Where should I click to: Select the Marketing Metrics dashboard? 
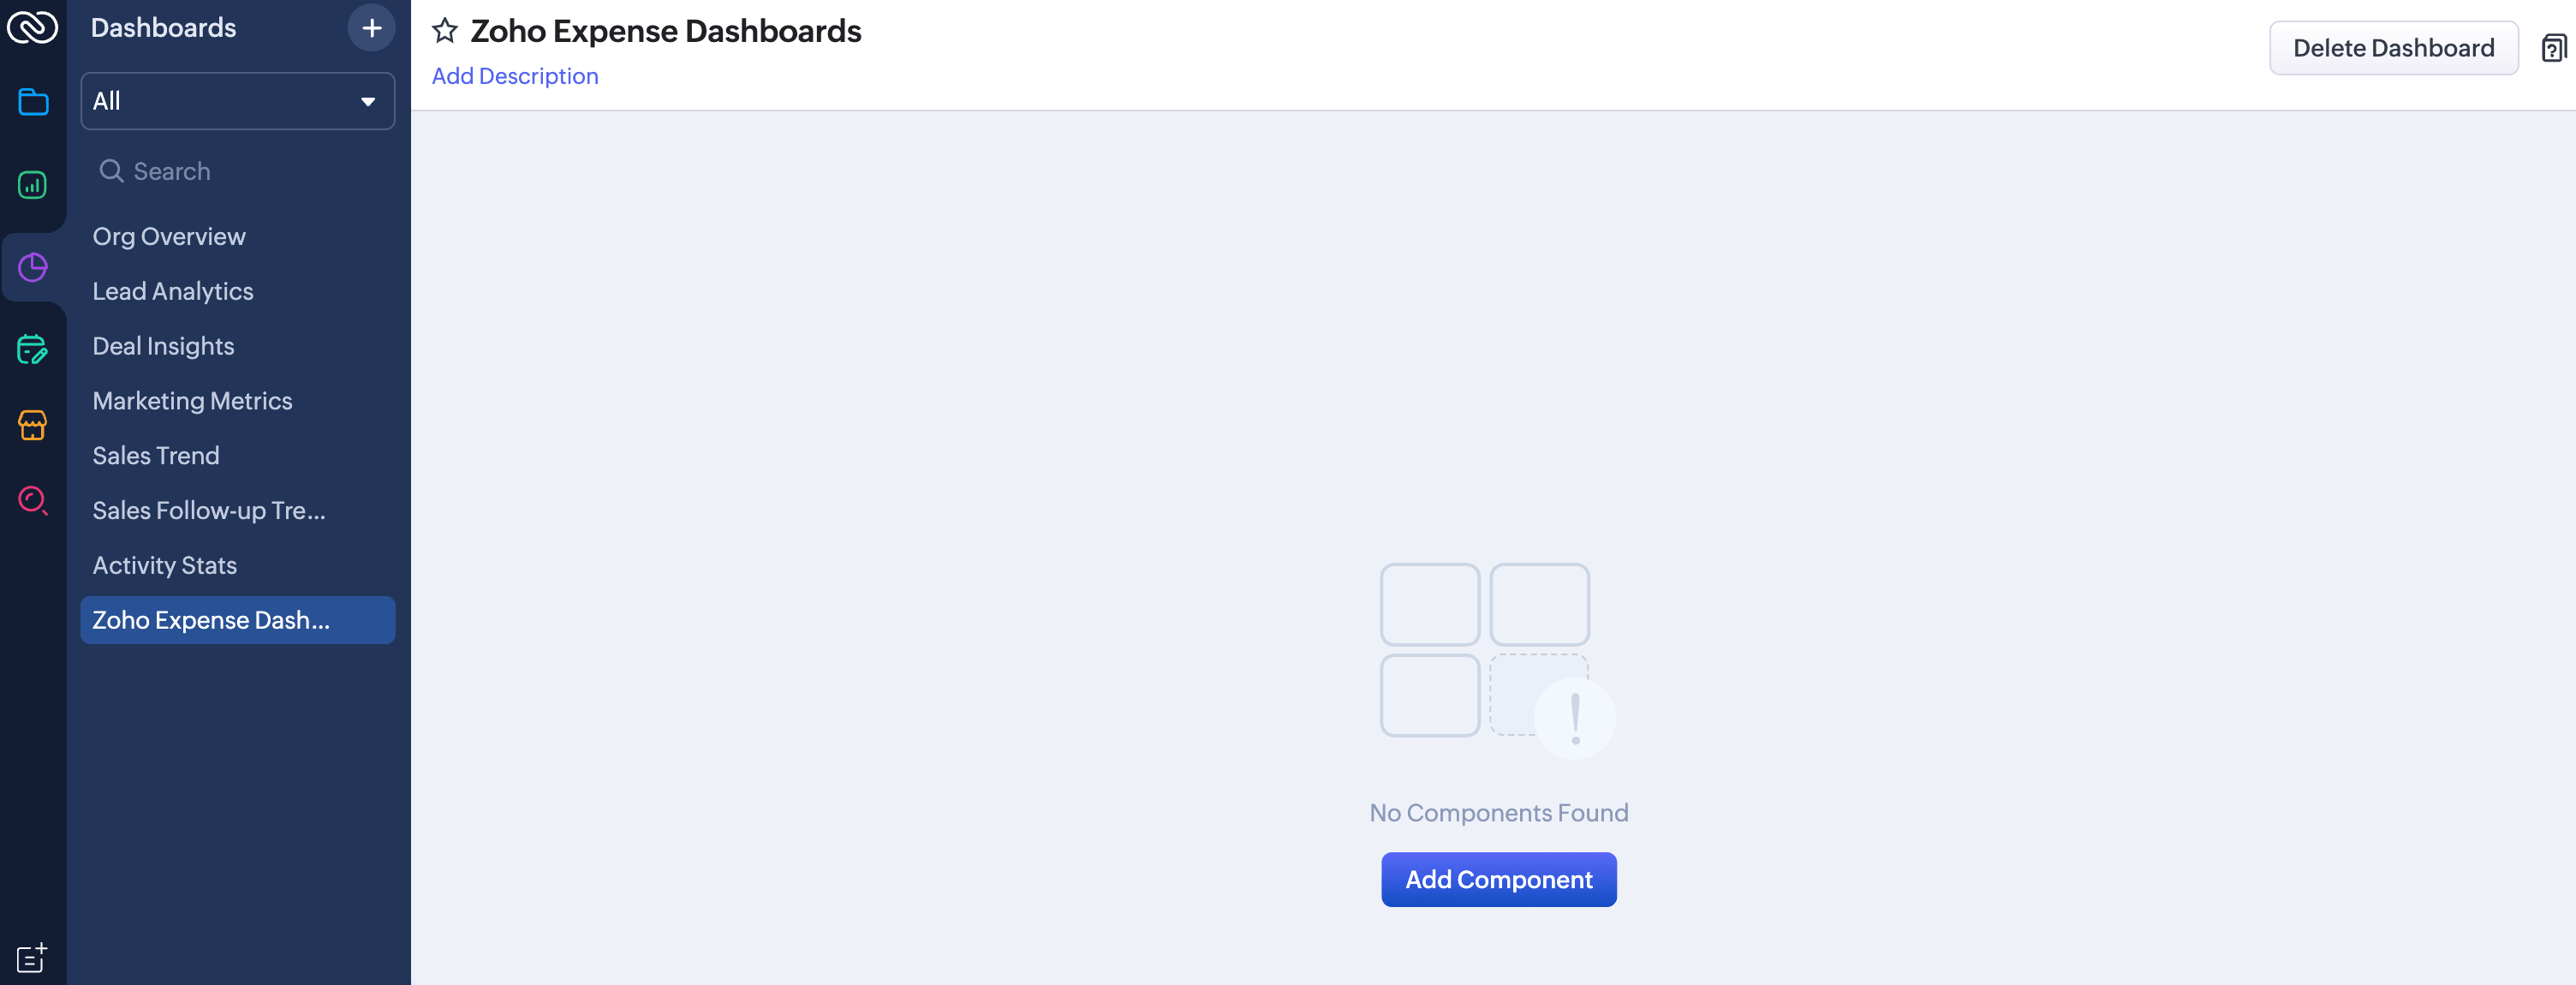(x=192, y=400)
